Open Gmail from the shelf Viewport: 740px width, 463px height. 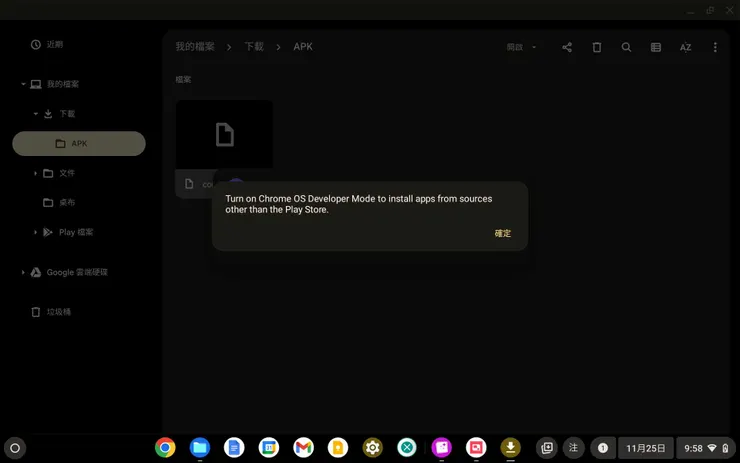(x=304, y=448)
